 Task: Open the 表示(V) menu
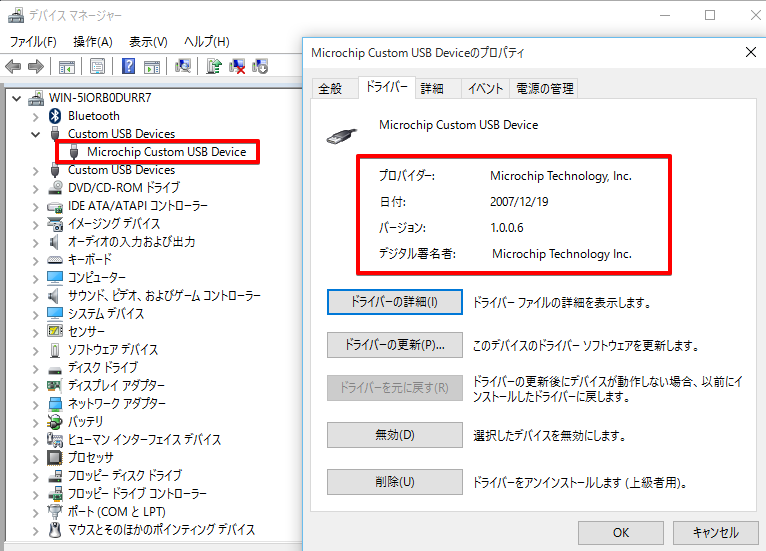[x=148, y=42]
